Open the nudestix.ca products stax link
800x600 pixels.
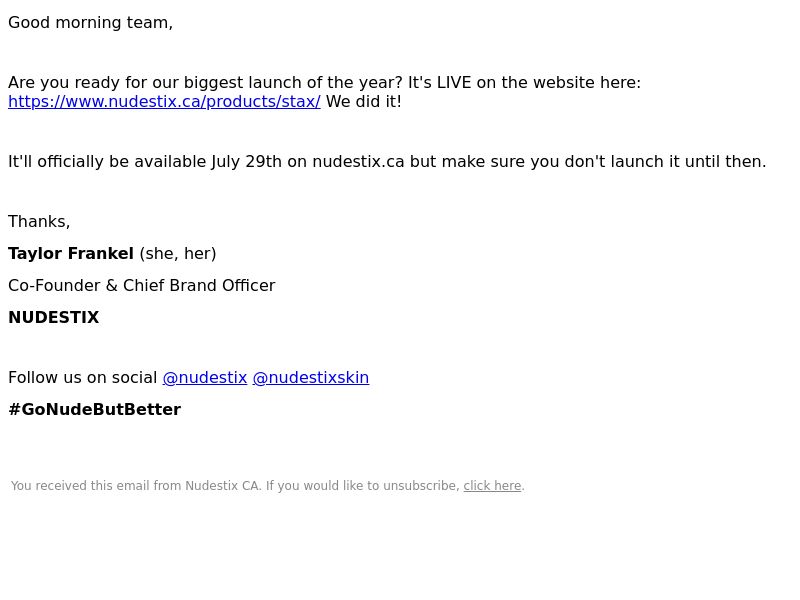coord(164,102)
